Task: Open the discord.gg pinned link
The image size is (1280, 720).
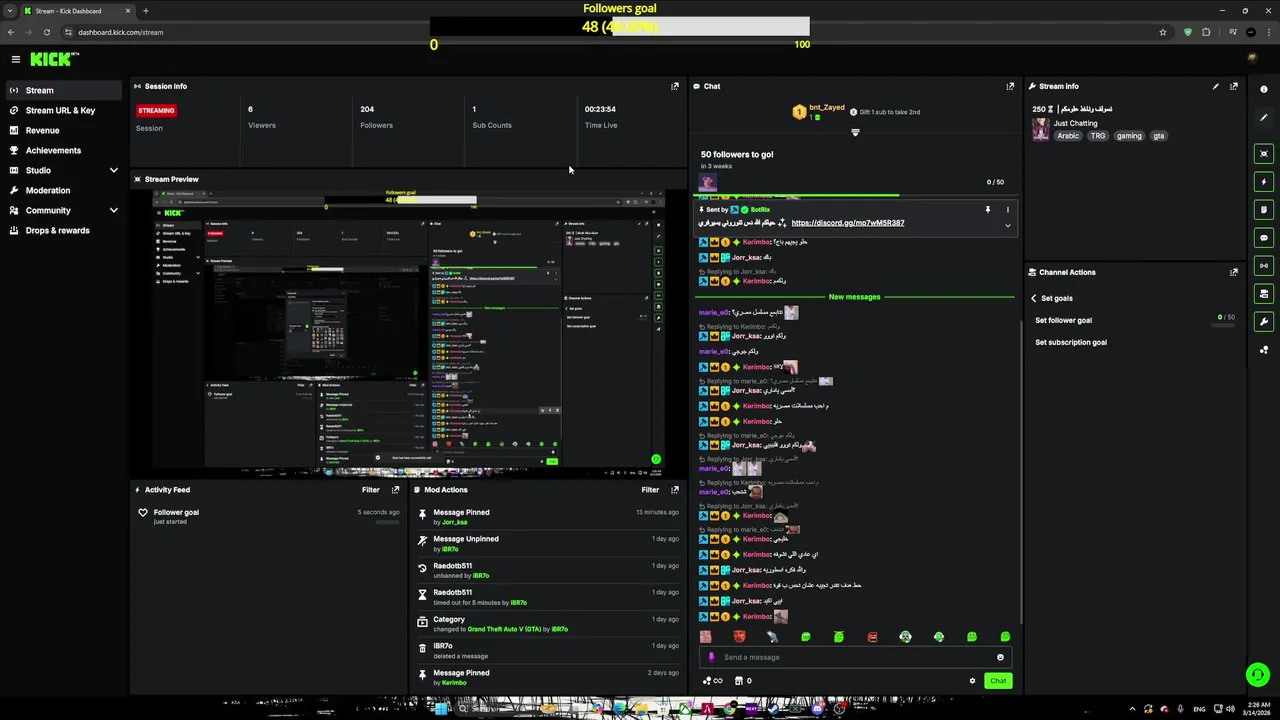Action: [847, 223]
